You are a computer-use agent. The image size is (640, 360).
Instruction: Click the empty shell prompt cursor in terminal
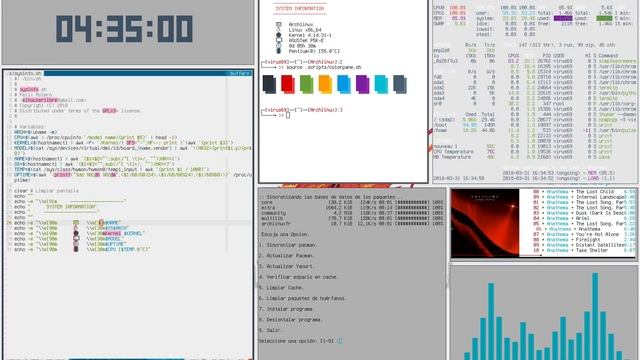[288, 116]
